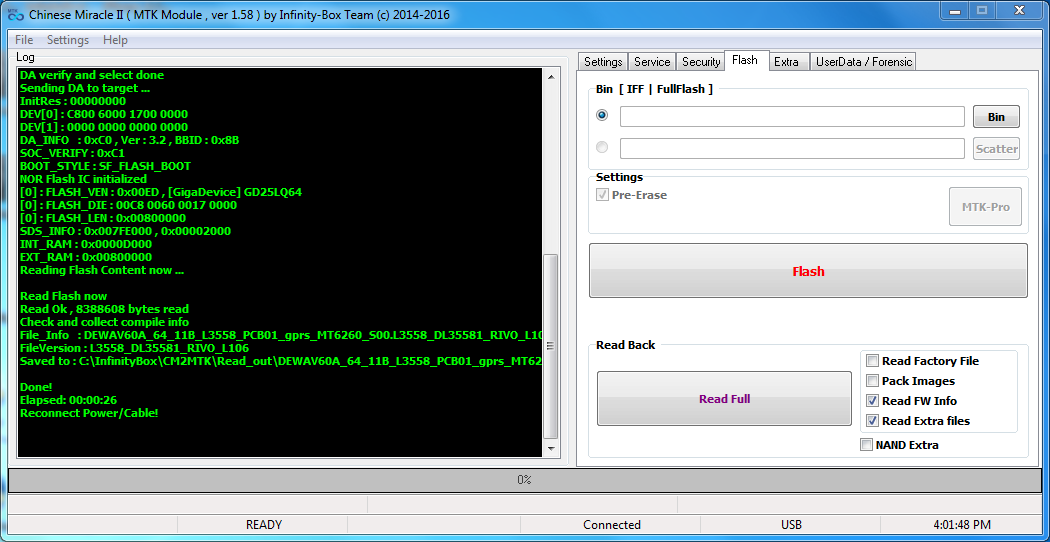Open the Extra tab
The height and width of the screenshot is (542, 1050).
[786, 62]
